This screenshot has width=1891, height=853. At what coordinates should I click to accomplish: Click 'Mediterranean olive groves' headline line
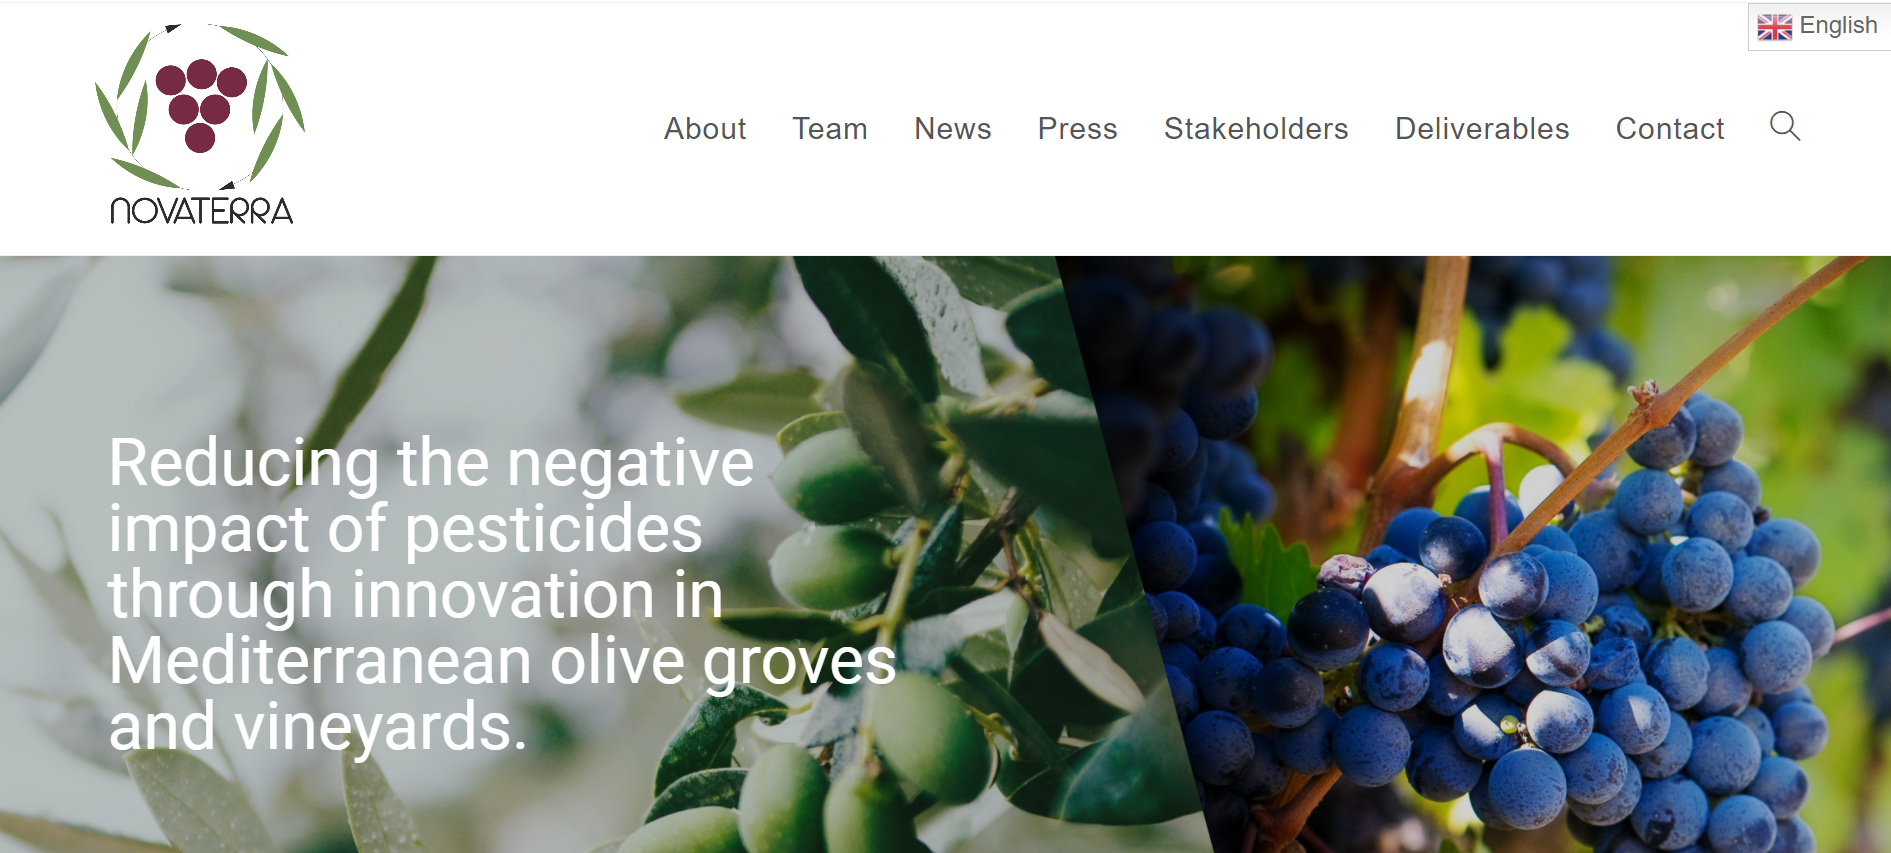tap(502, 661)
